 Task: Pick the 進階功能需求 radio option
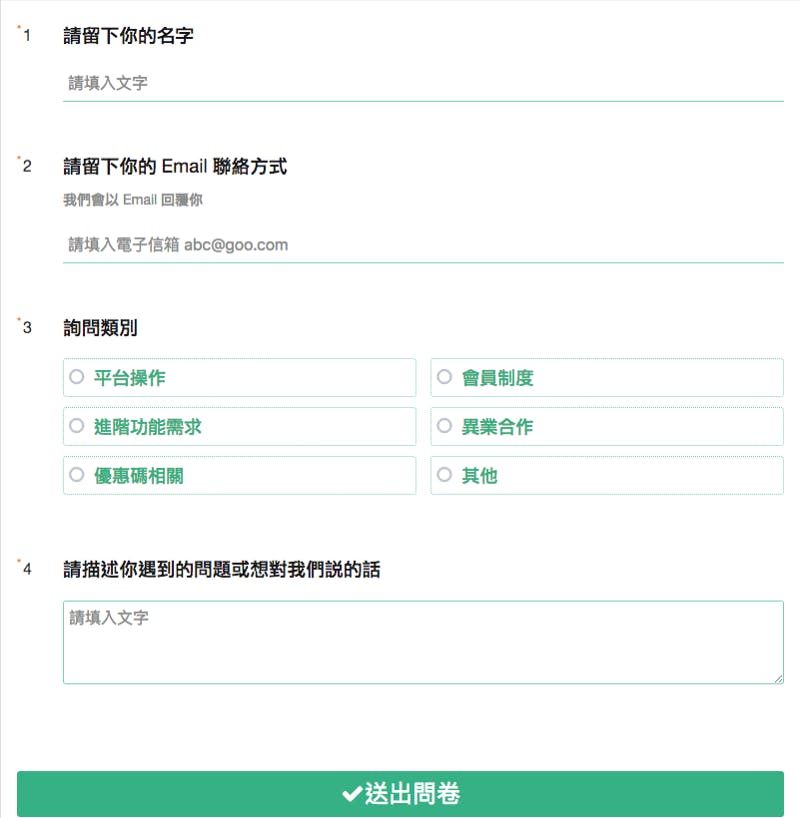coord(76,426)
